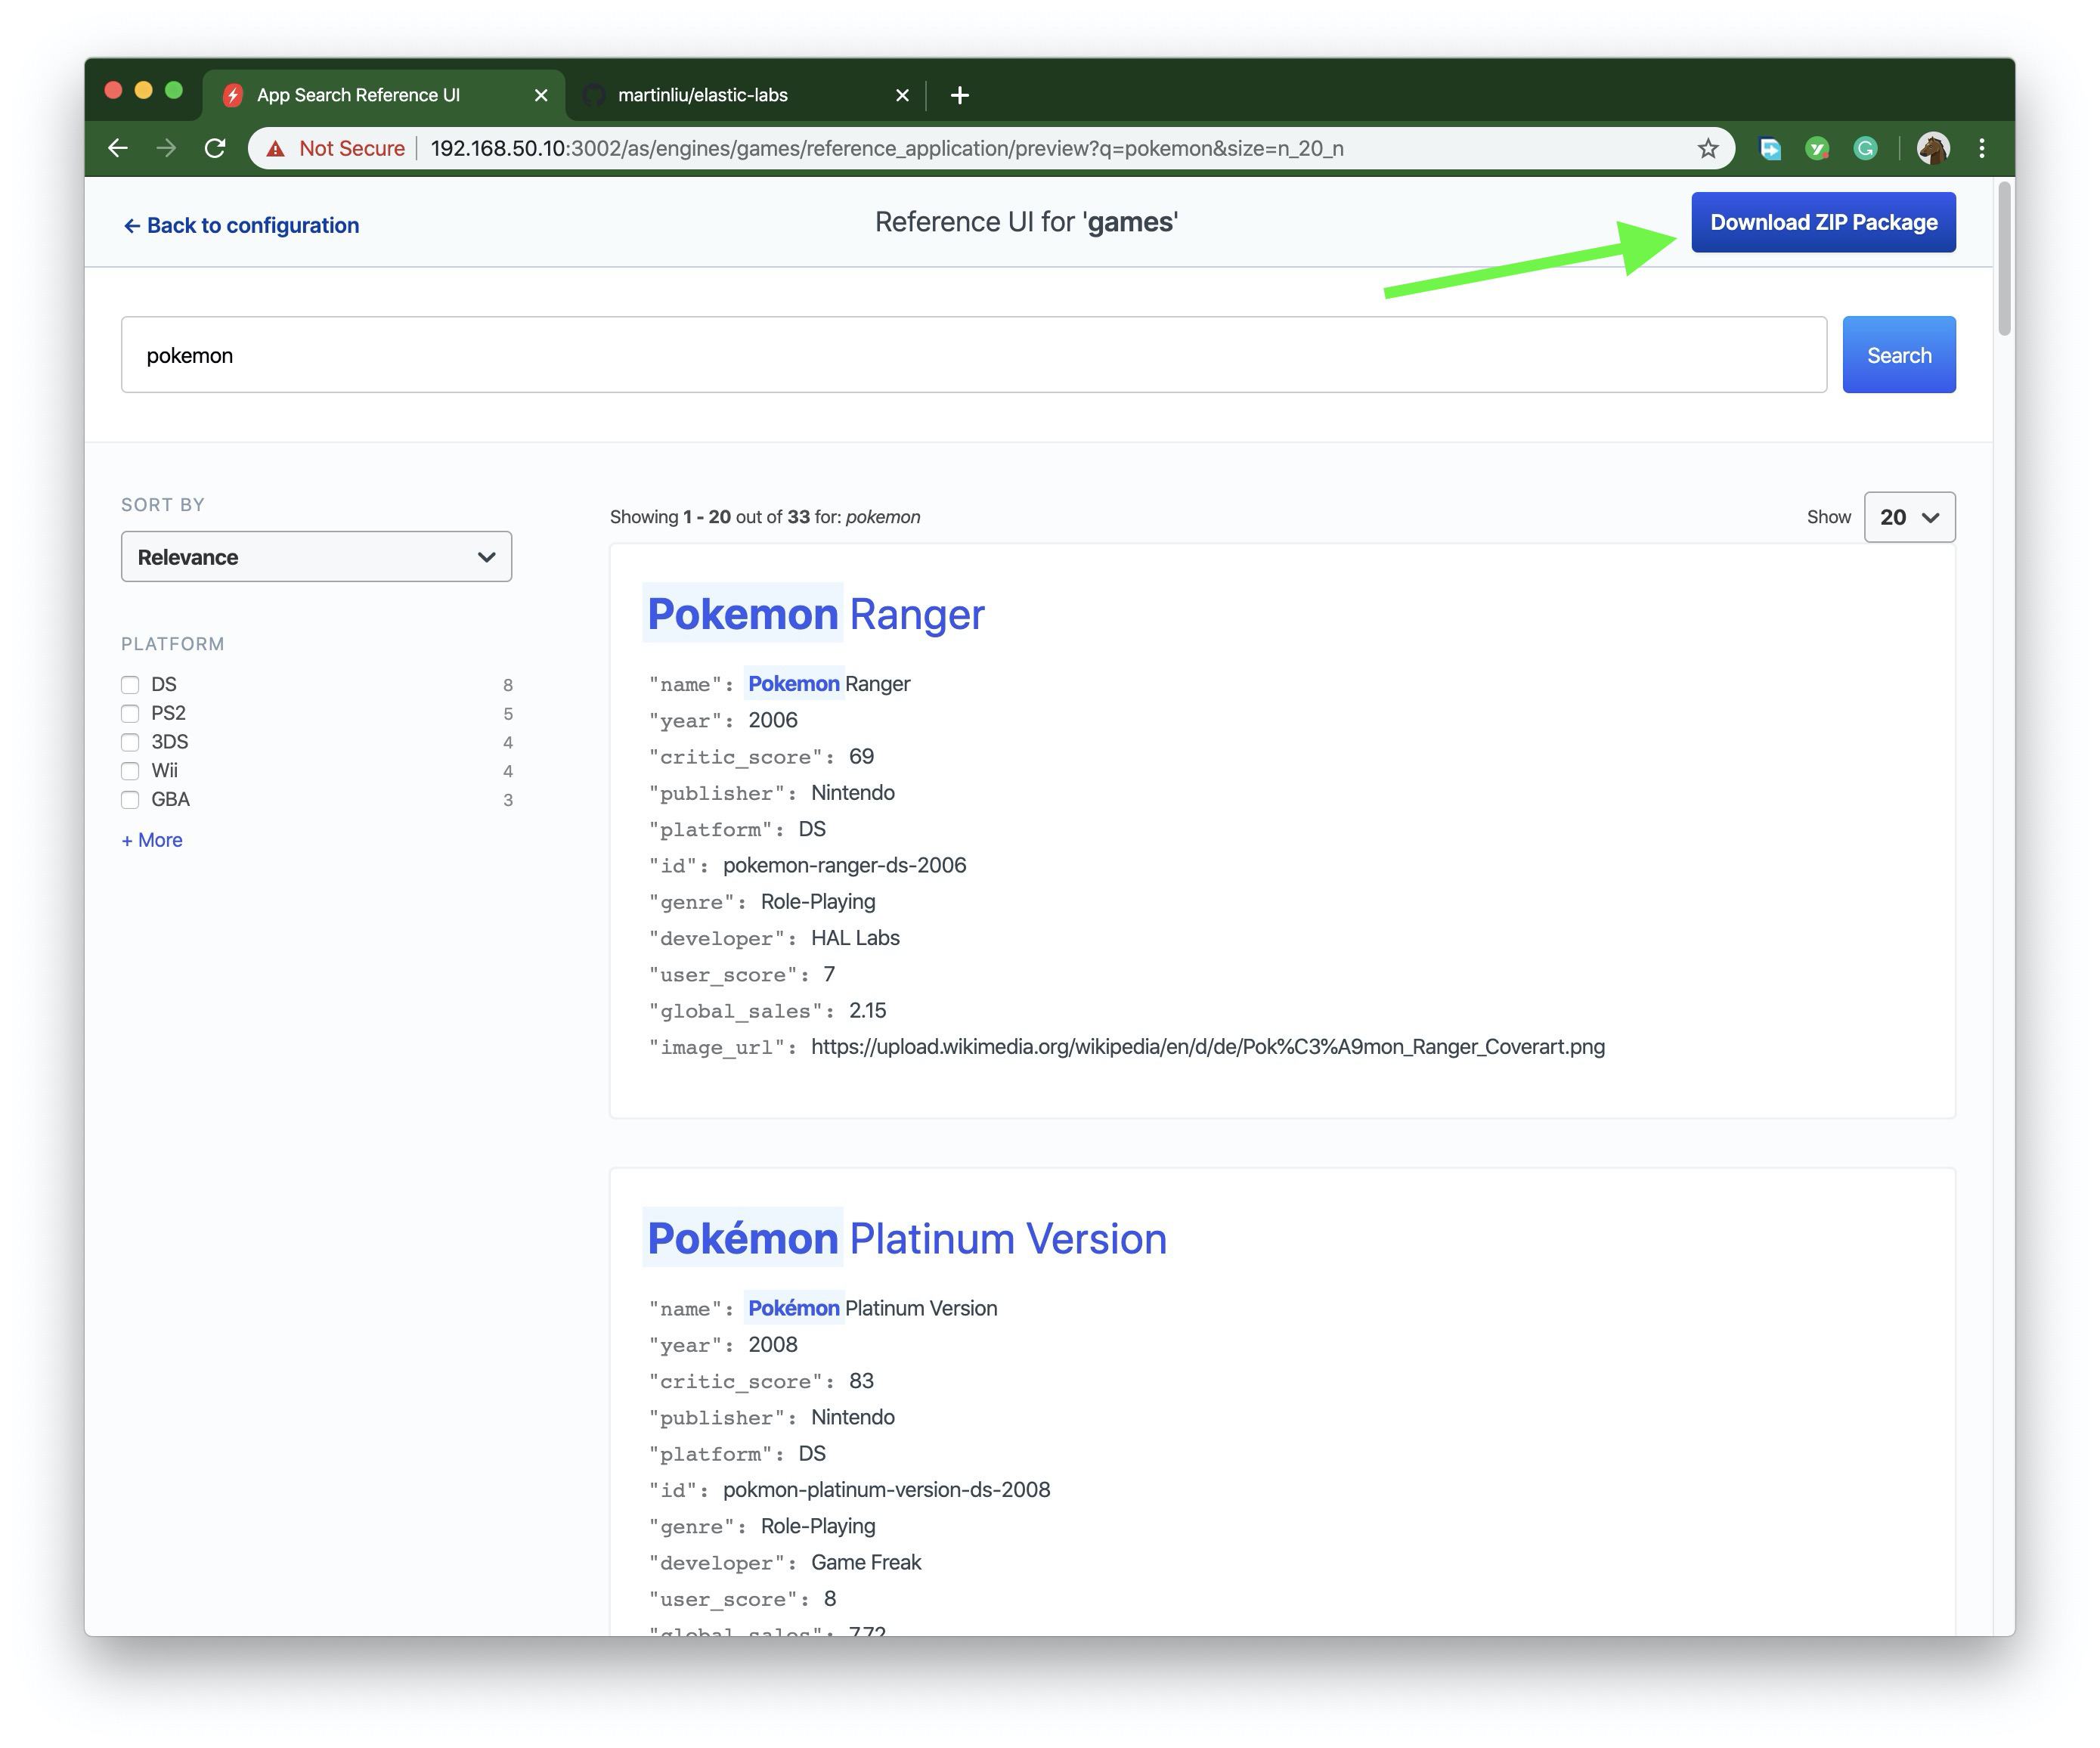Image resolution: width=2100 pixels, height=1748 pixels.
Task: Check the DS platform filter
Action: click(x=130, y=685)
